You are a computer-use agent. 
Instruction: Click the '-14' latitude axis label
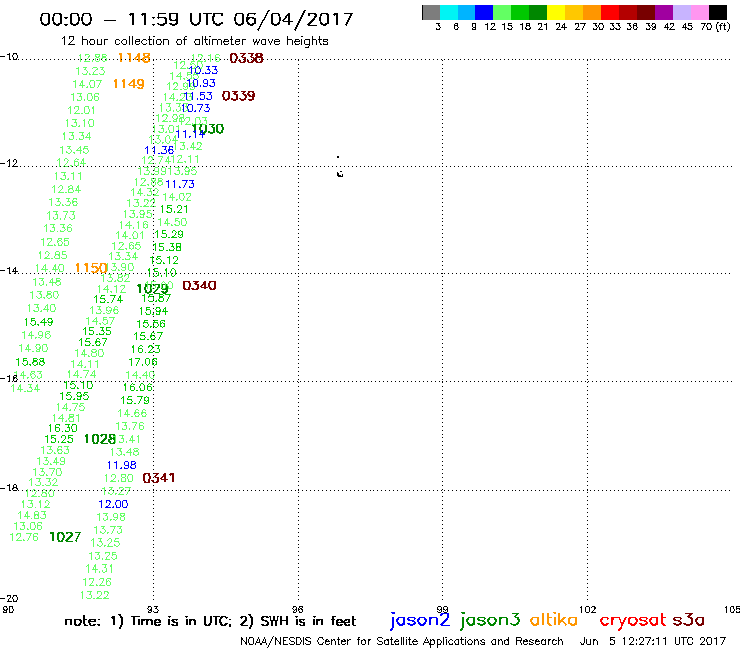[9, 271]
